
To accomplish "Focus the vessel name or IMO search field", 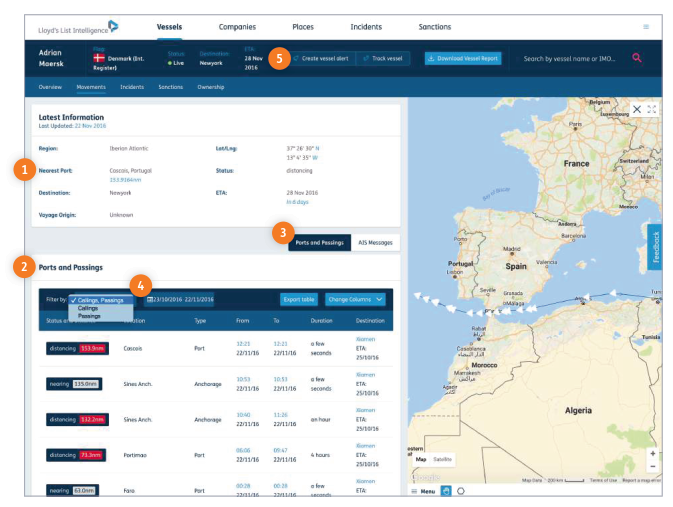I will pos(570,58).
